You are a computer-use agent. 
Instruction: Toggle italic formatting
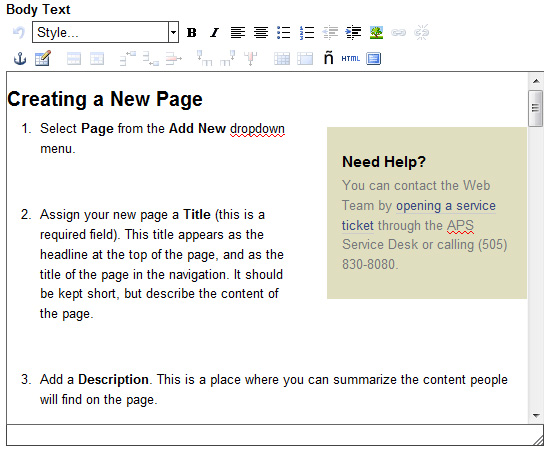214,33
